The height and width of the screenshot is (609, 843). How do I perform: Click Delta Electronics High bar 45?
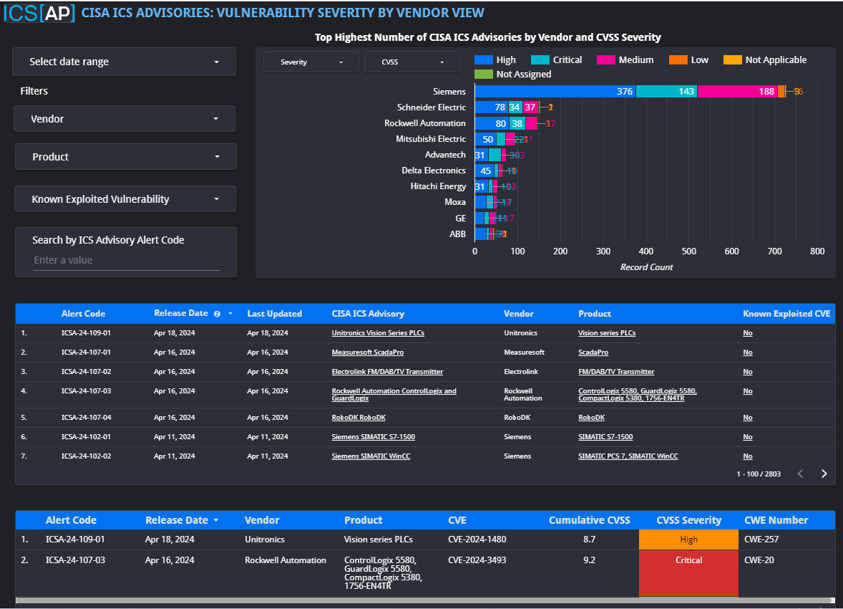(x=485, y=170)
